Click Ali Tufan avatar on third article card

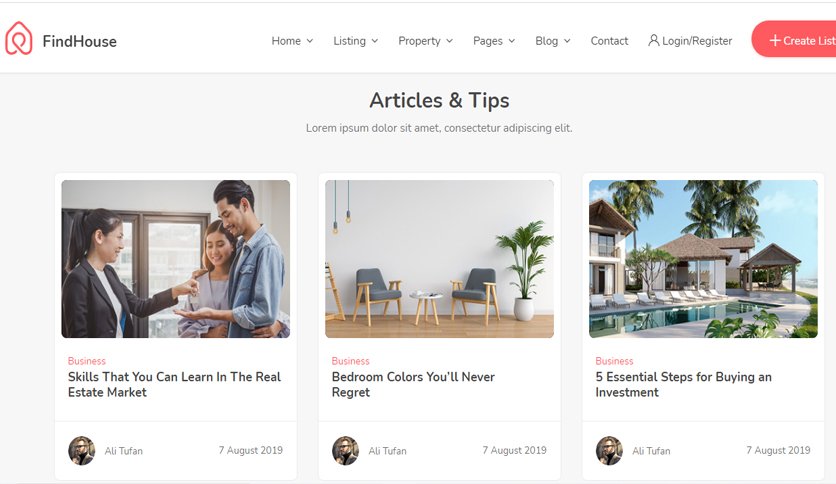[x=609, y=450]
